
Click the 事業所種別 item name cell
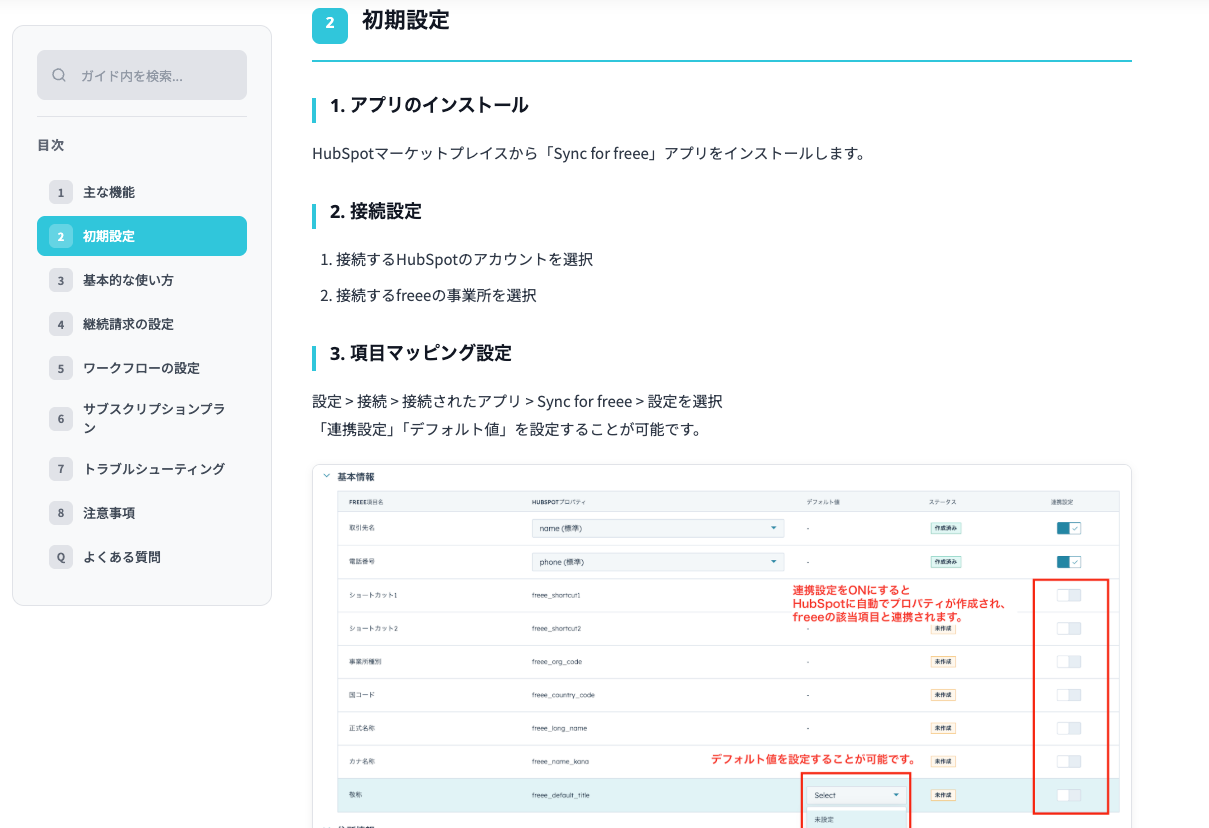click(x=363, y=661)
